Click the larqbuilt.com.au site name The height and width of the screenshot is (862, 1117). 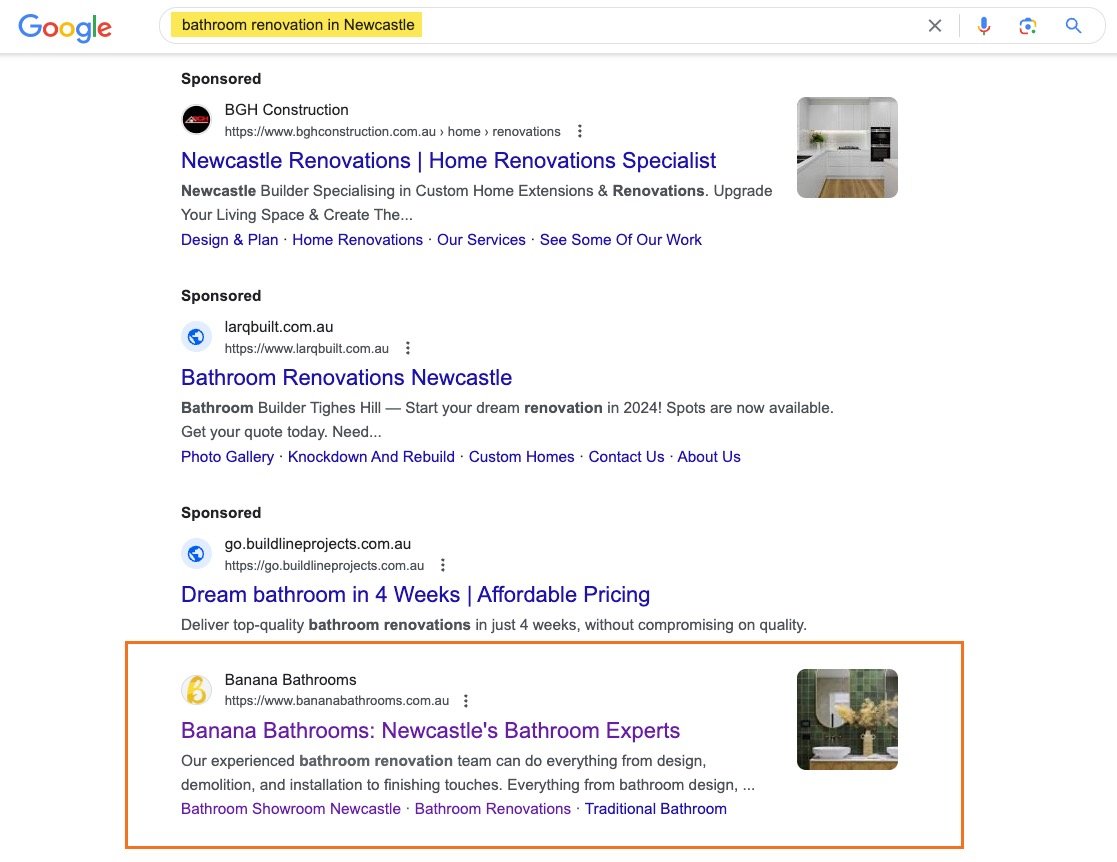point(279,327)
